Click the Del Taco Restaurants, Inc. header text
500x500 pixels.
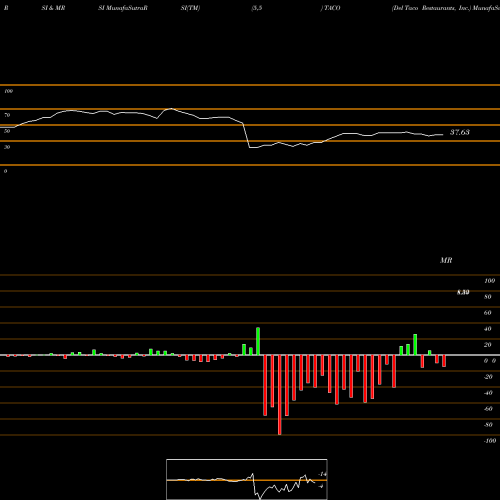pos(432,8)
